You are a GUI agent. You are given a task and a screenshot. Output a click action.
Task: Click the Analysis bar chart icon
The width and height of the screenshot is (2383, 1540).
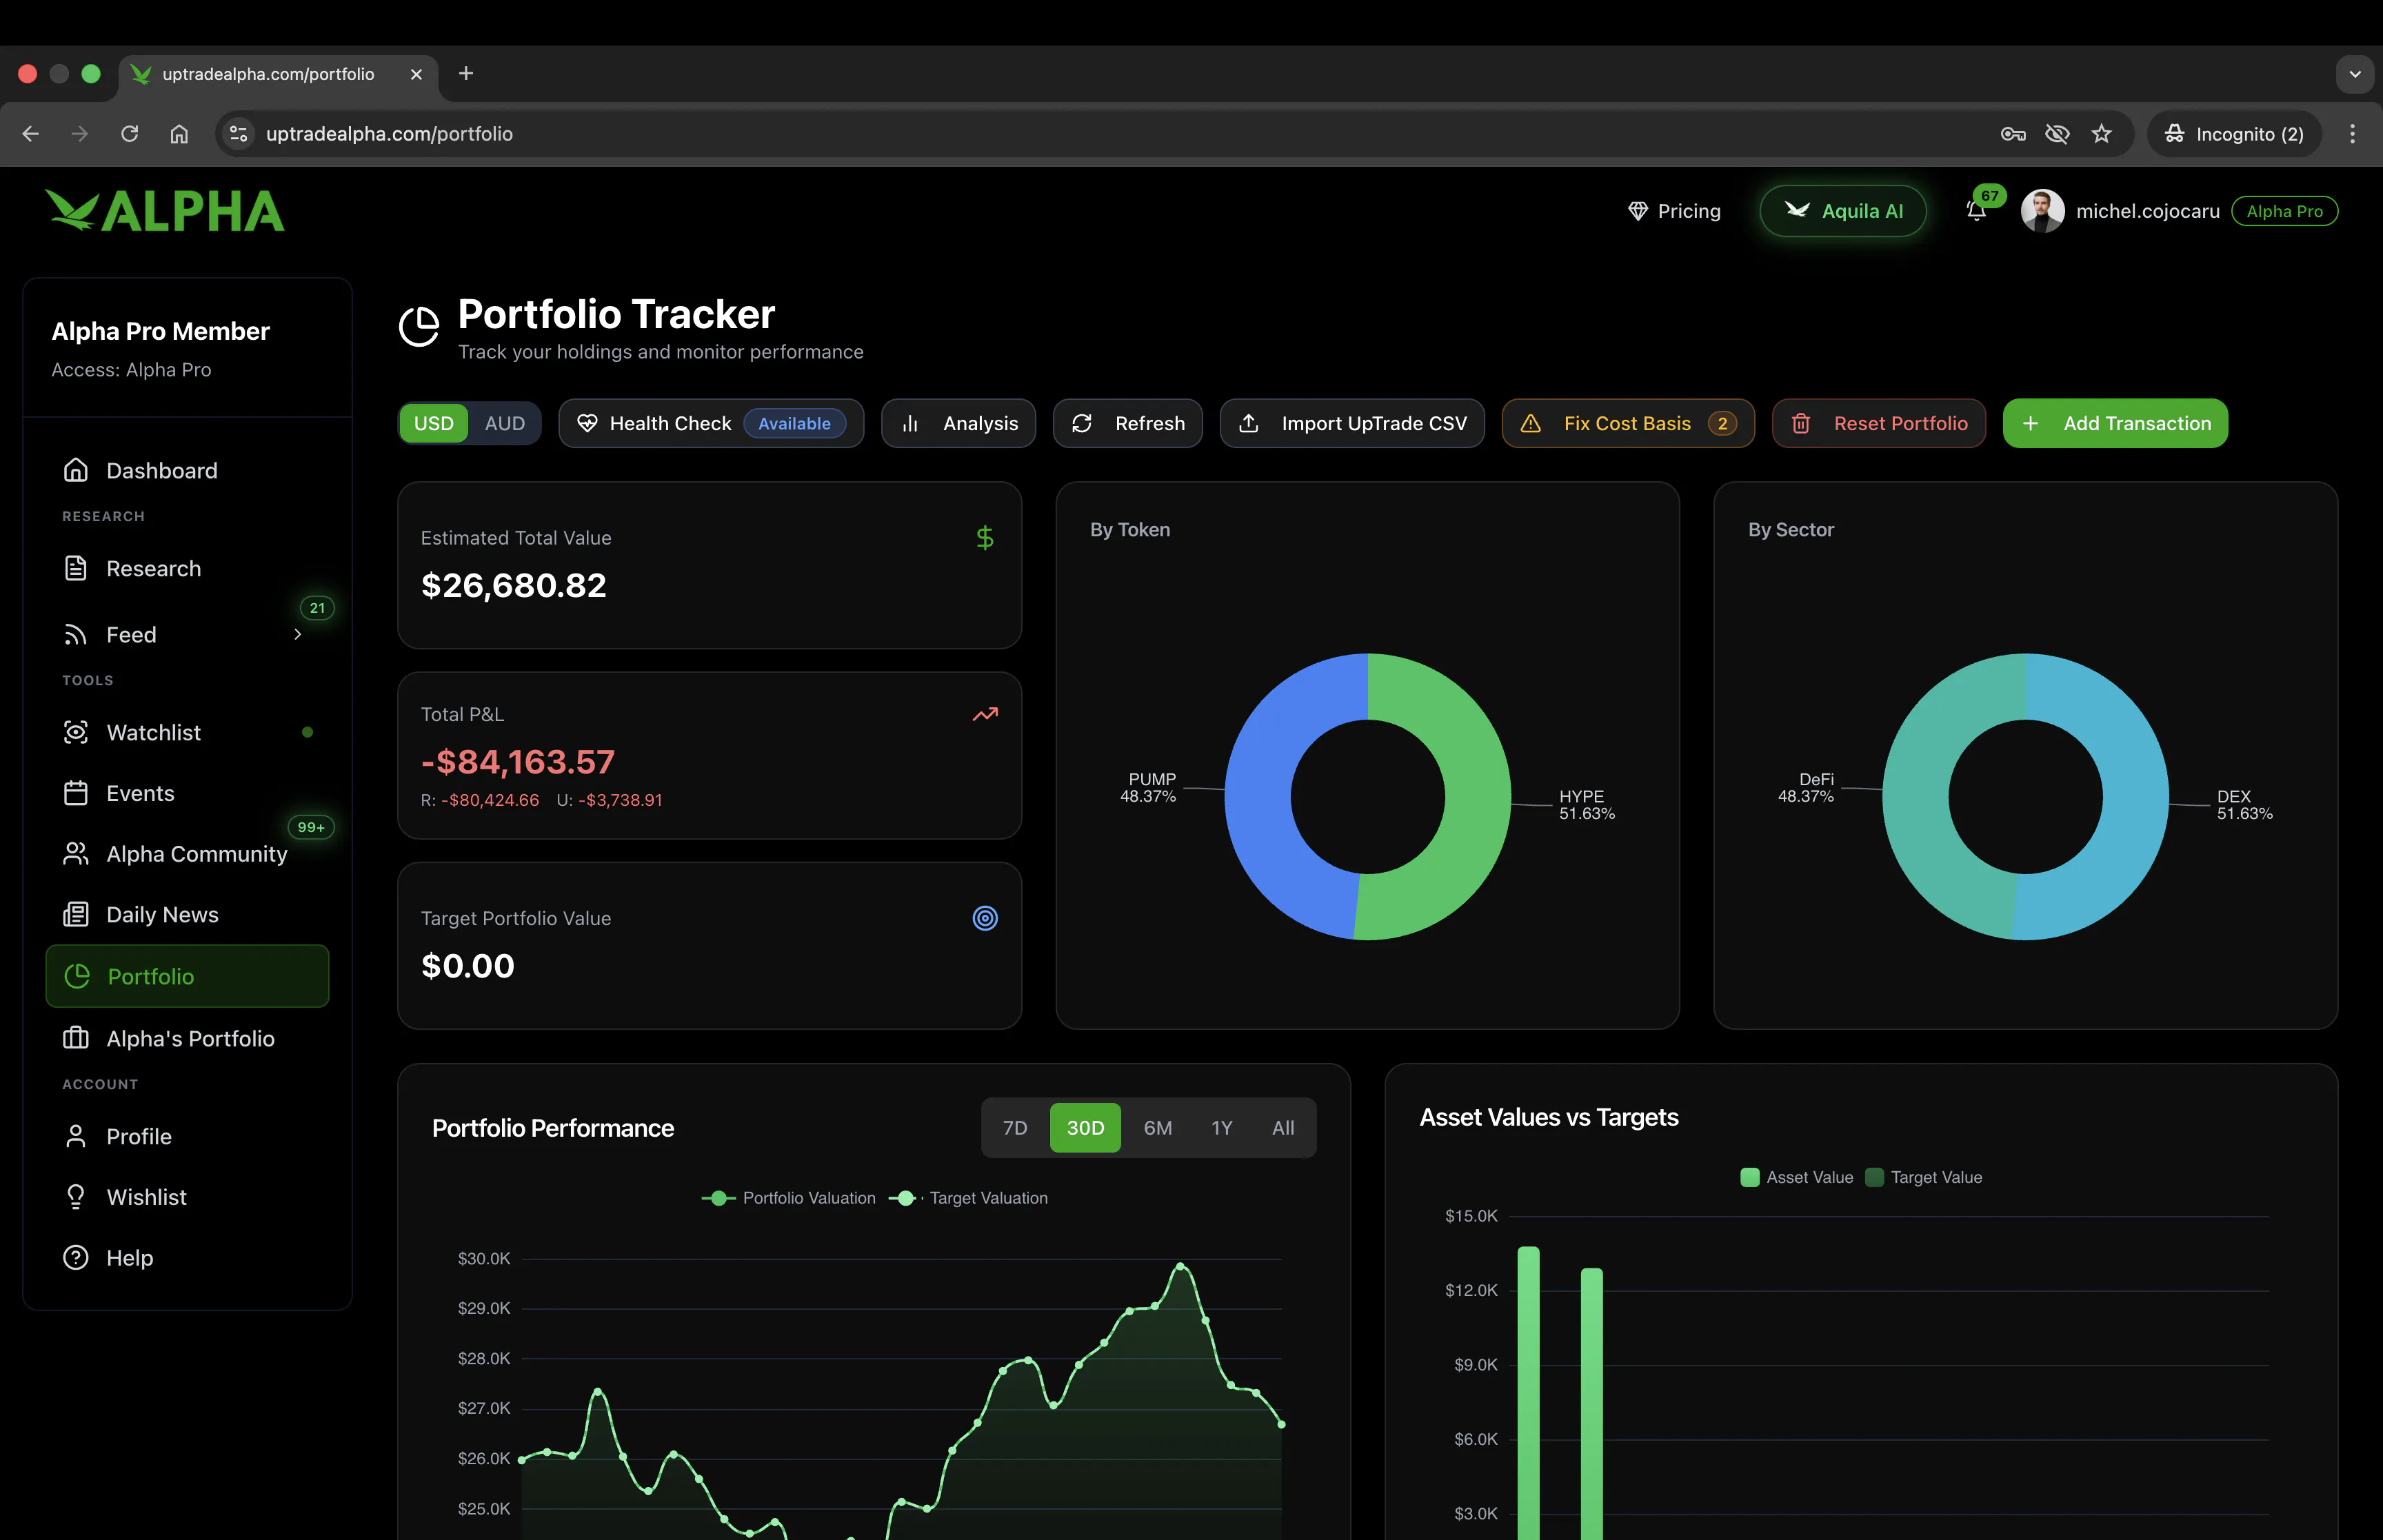[910, 424]
